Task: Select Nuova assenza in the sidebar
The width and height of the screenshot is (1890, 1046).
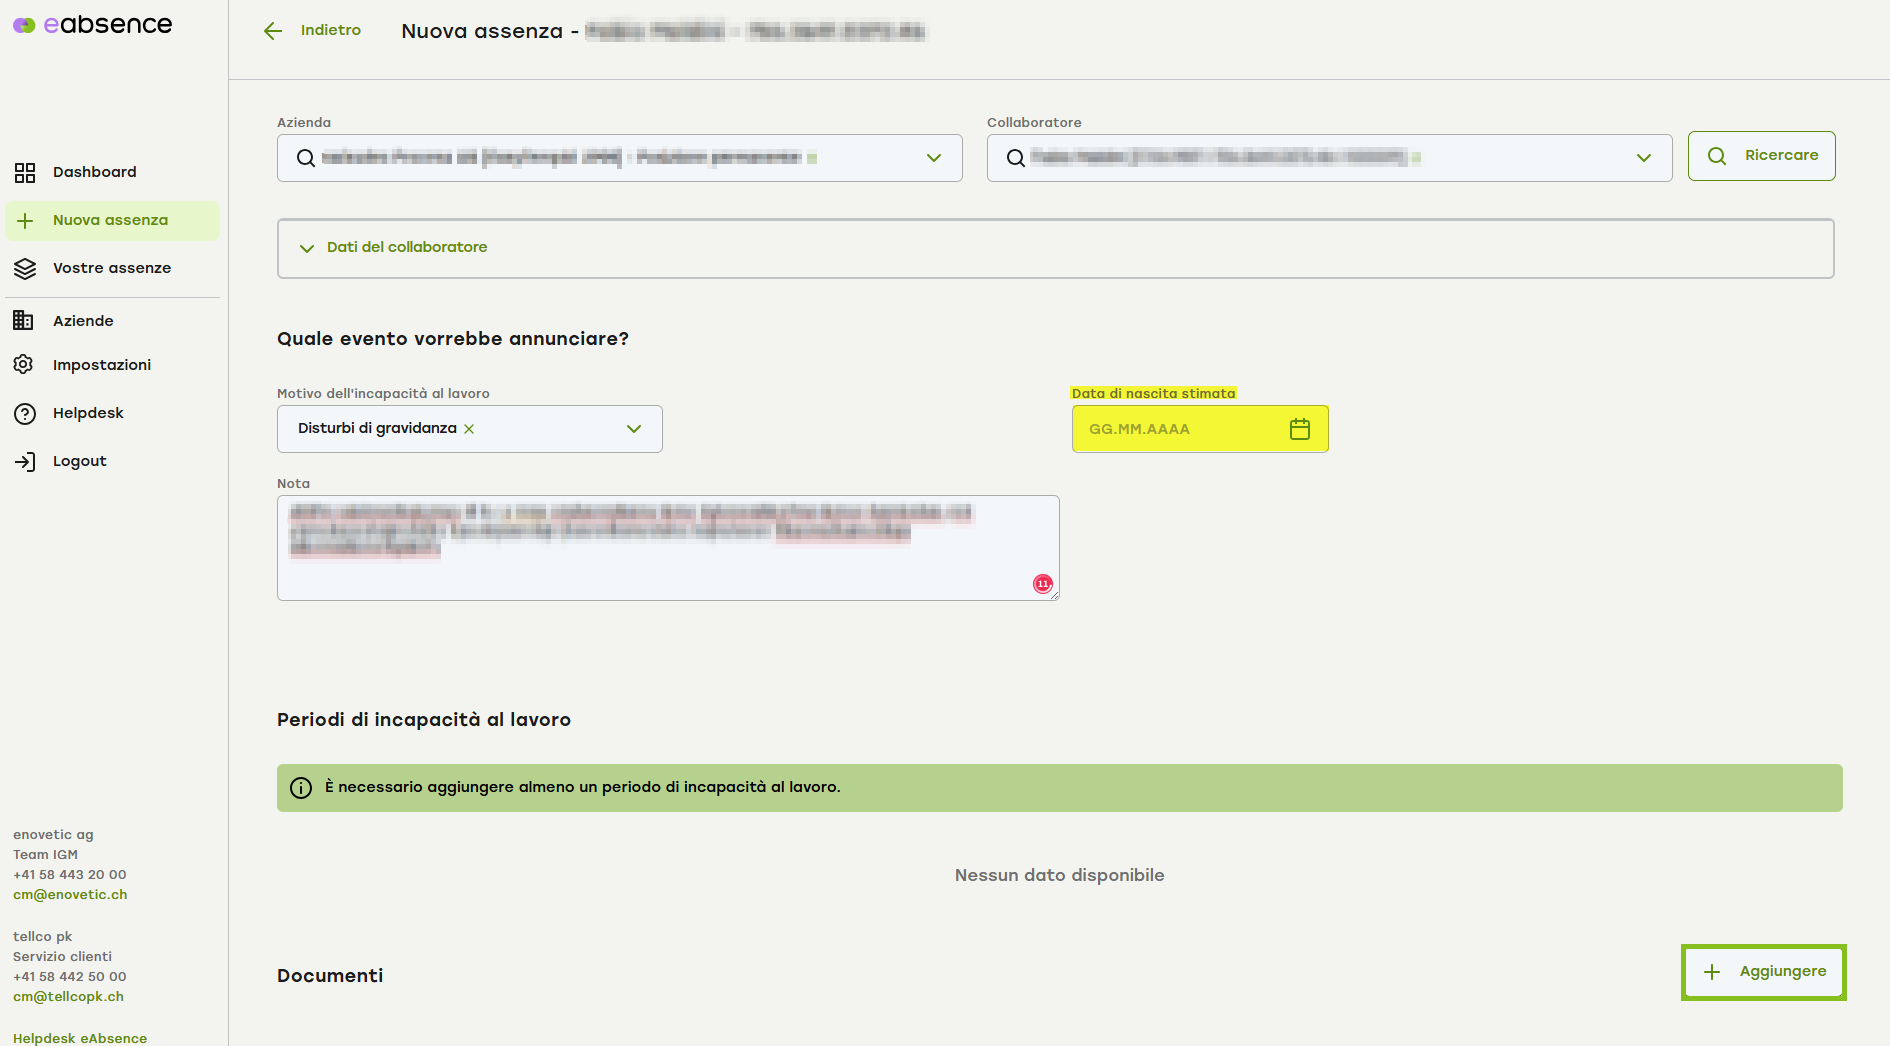Action: tap(110, 220)
